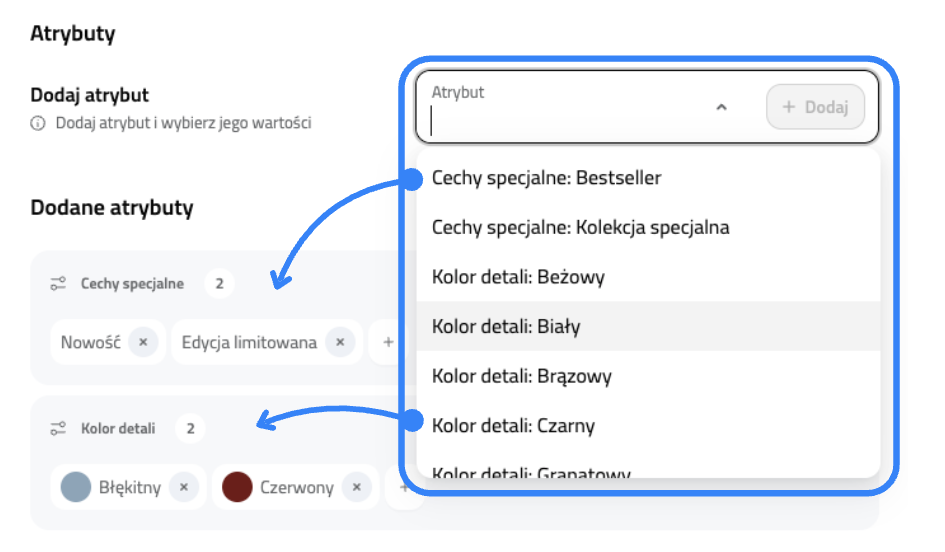Select Cechy specjalne: Kolekcja specjalna option

(x=580, y=227)
